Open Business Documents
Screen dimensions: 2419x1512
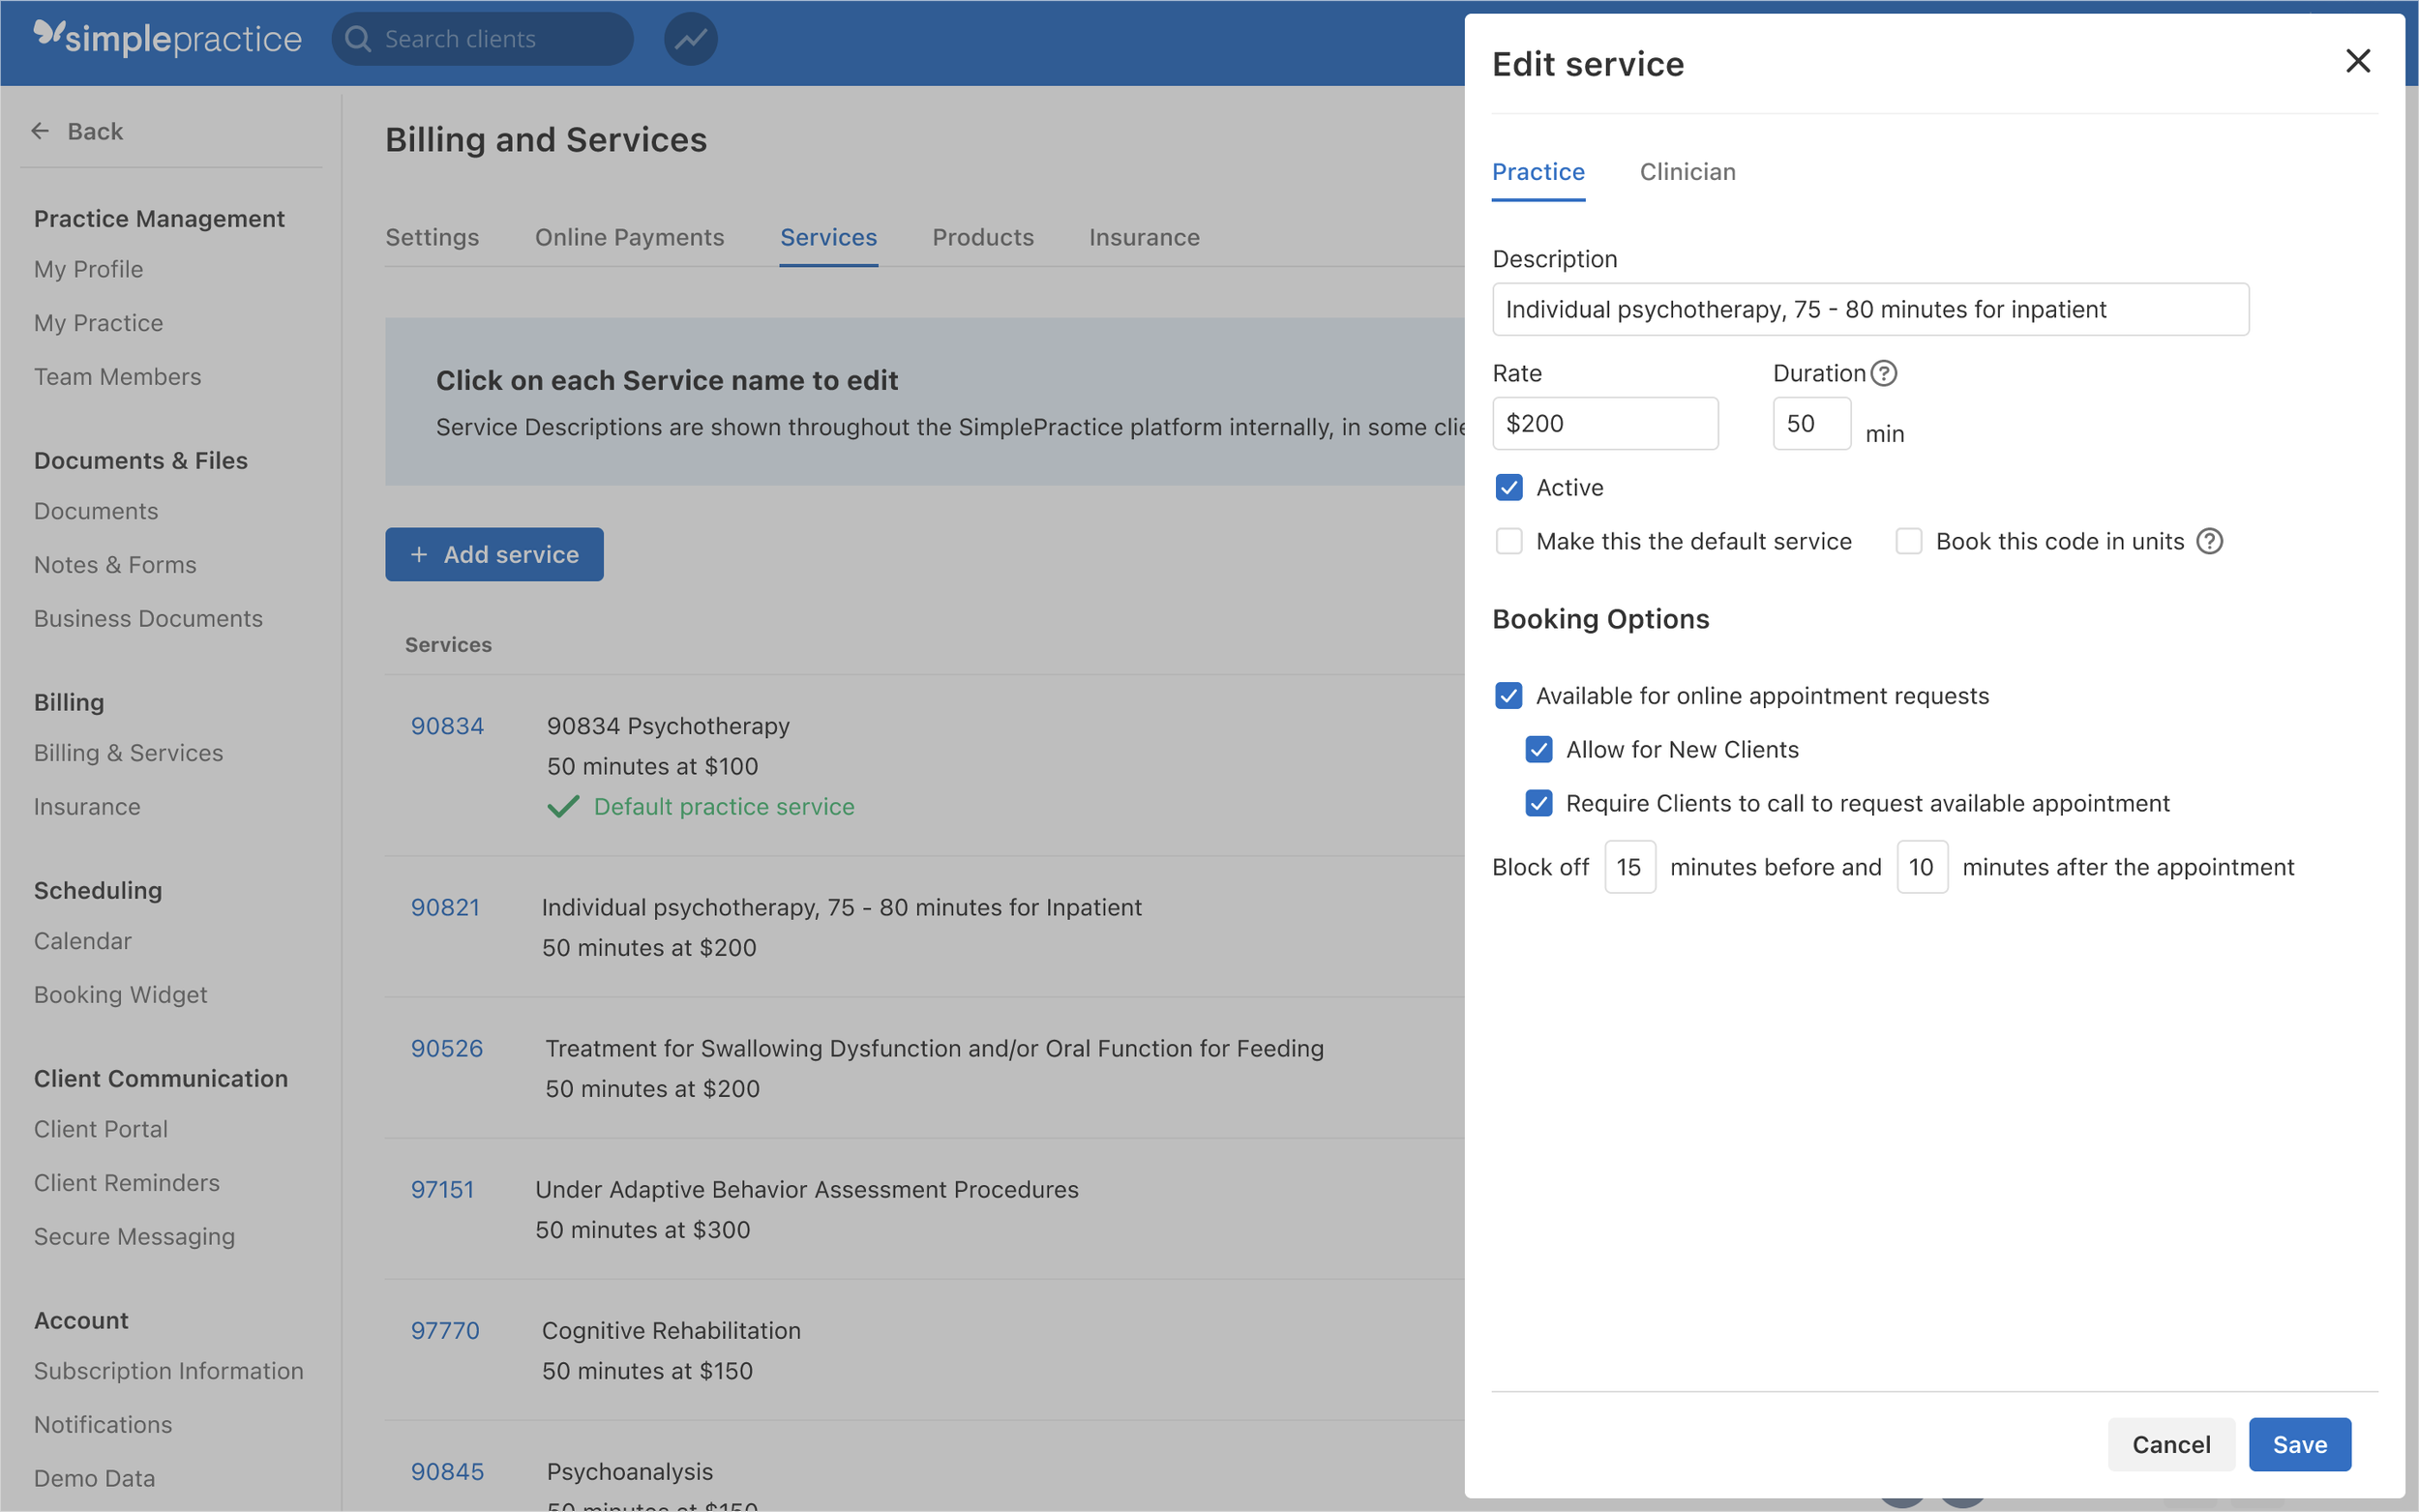(x=148, y=619)
